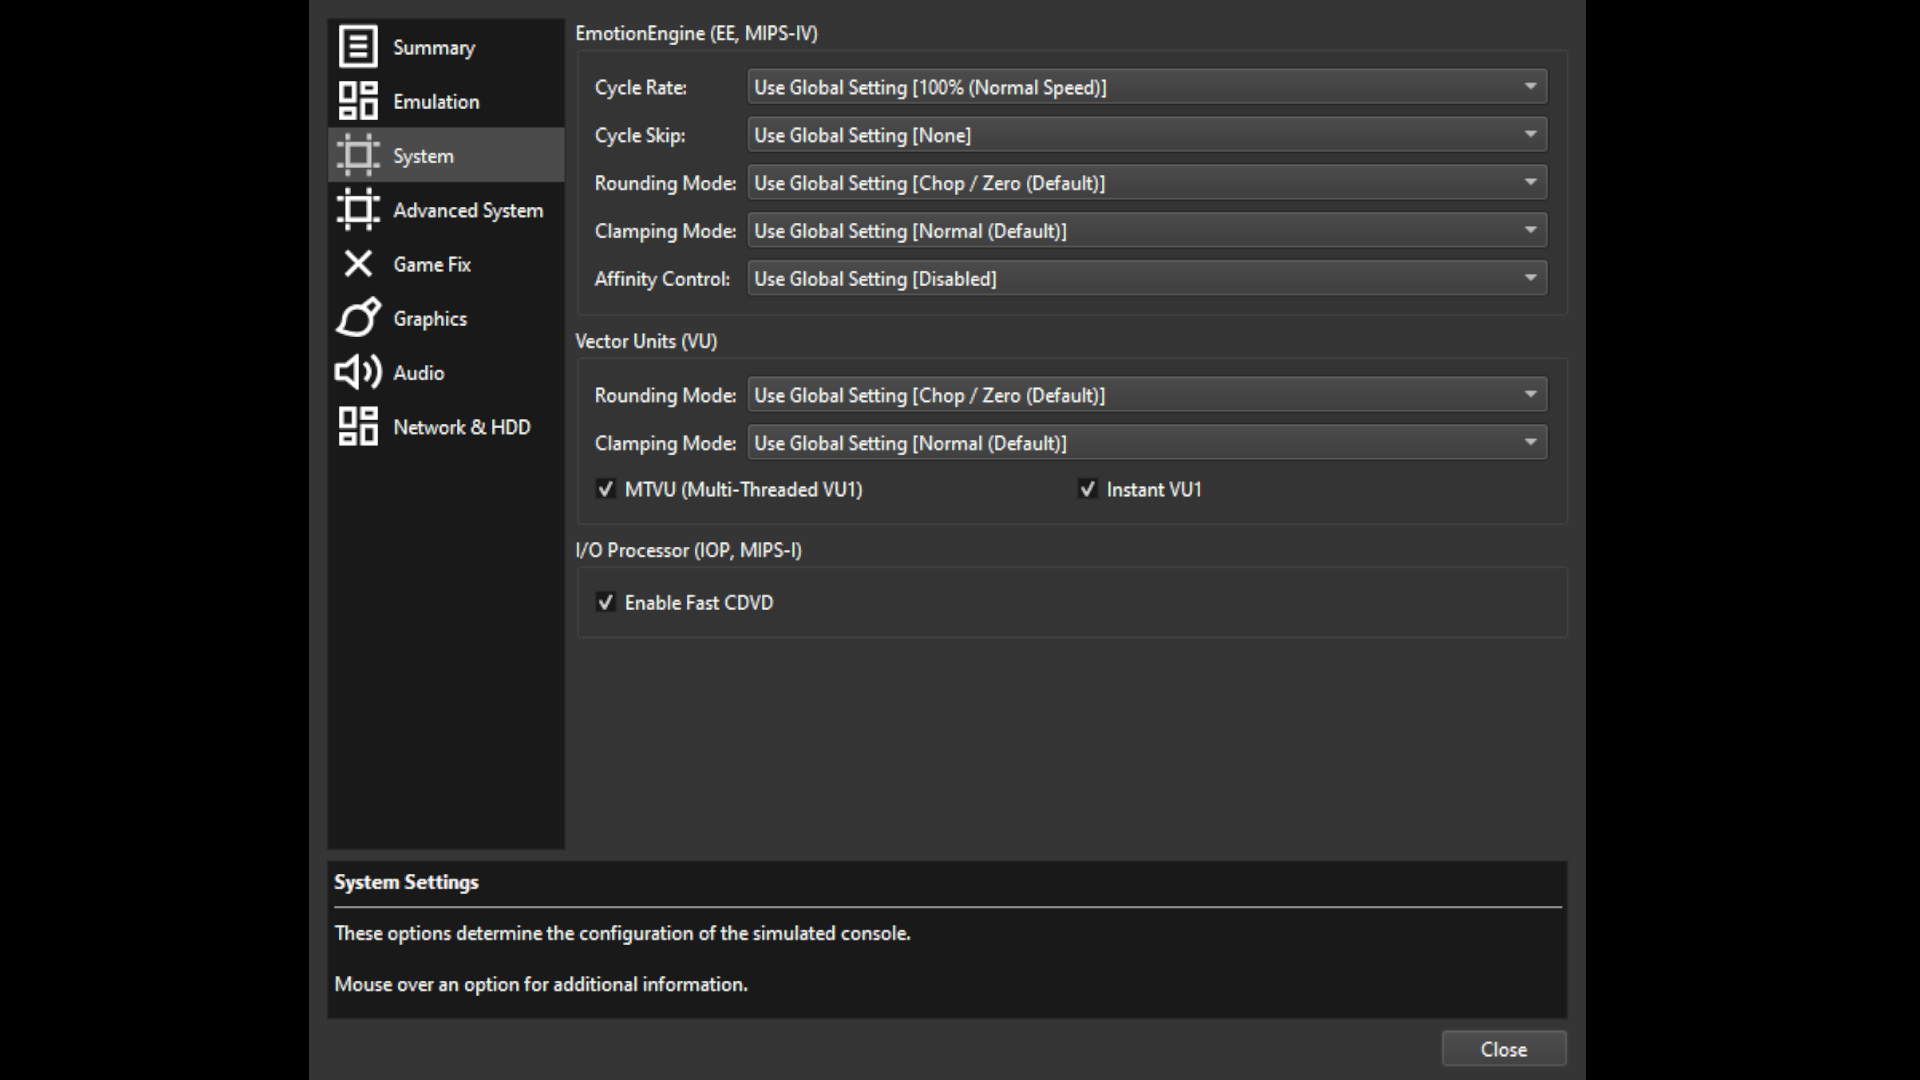Click the Advanced System icon

tap(357, 210)
